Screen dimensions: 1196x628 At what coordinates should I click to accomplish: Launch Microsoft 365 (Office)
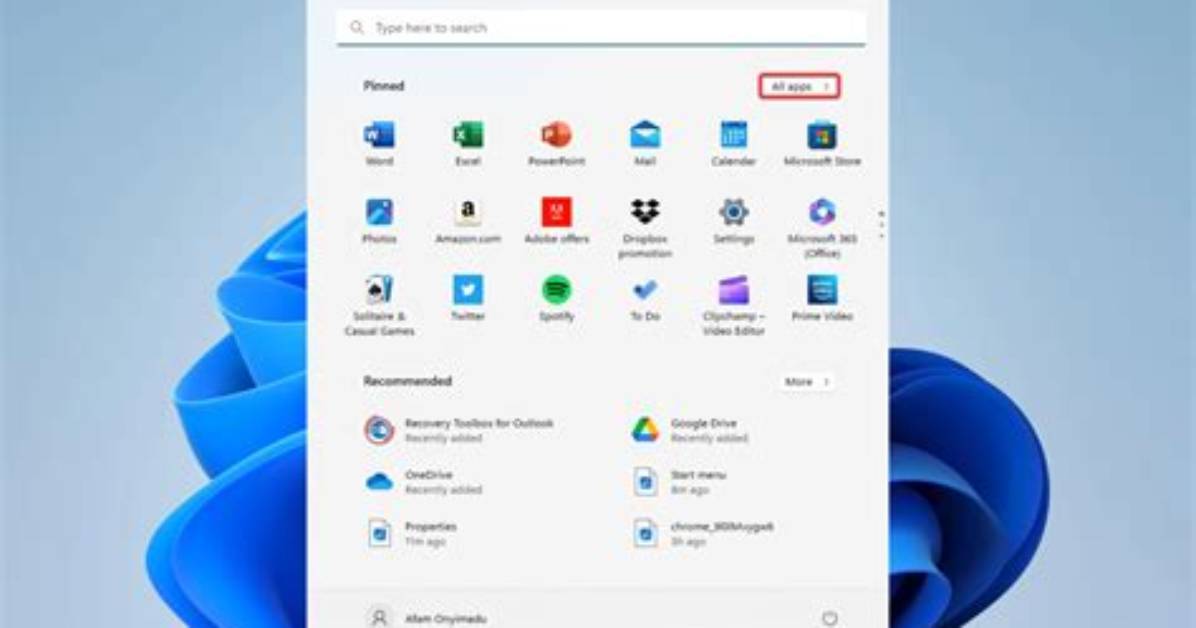tap(821, 227)
